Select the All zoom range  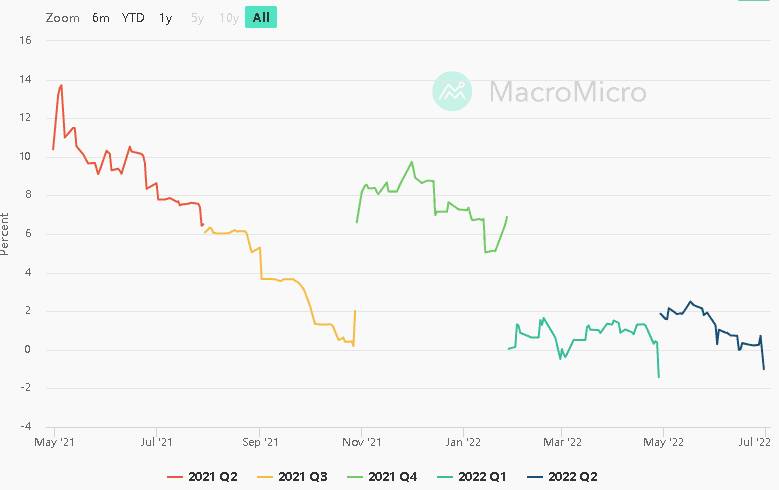pos(261,18)
